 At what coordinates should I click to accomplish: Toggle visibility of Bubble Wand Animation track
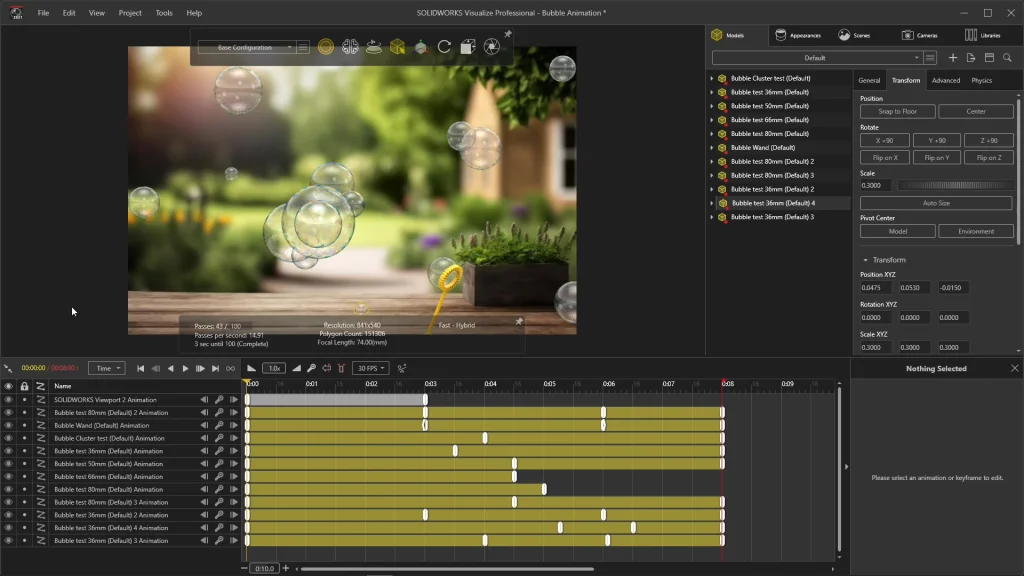point(8,425)
